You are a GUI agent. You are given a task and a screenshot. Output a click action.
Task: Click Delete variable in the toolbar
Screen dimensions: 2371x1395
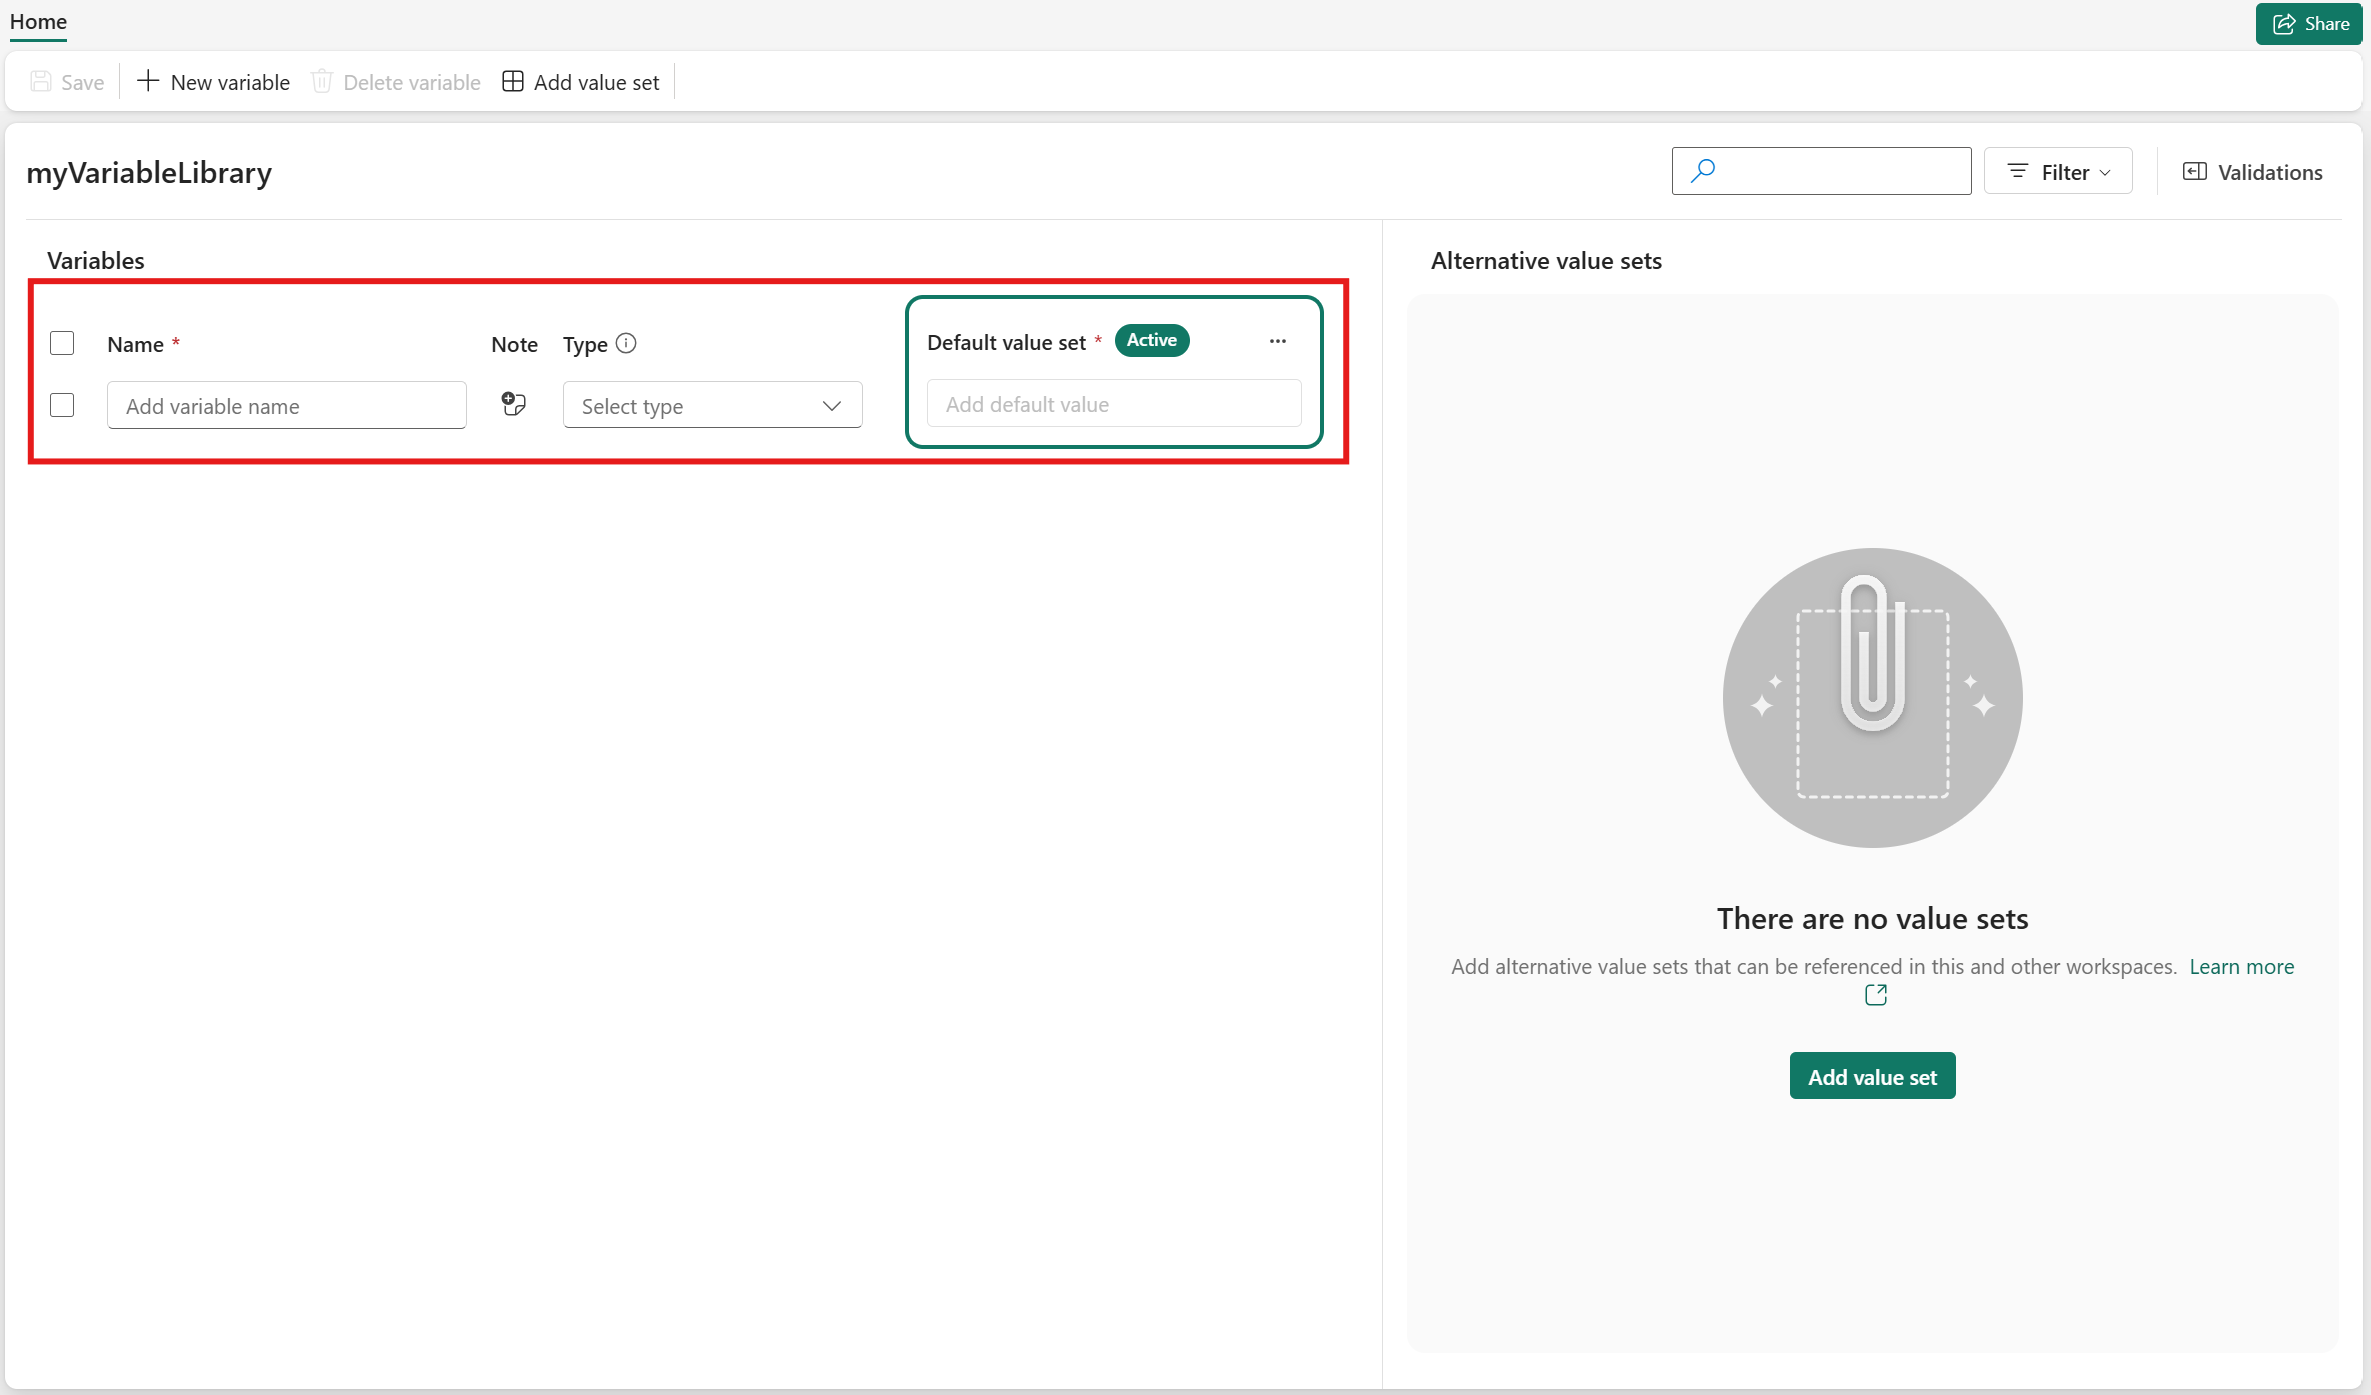(396, 82)
